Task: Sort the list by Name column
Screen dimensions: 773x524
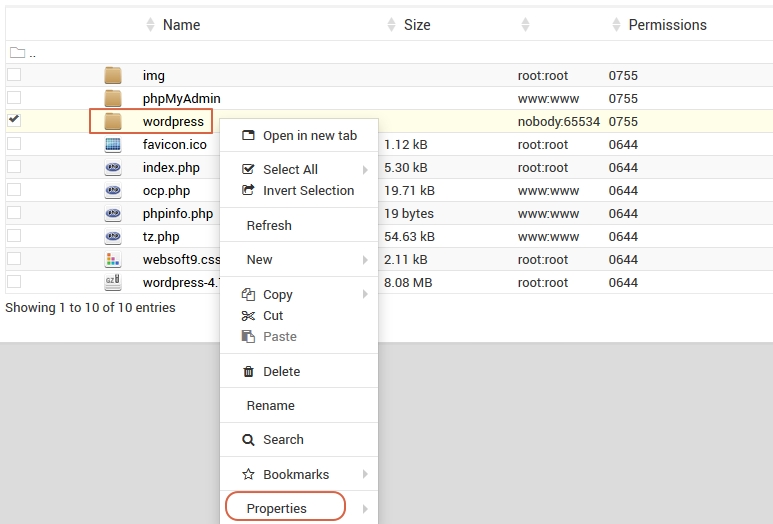Action: 181,24
